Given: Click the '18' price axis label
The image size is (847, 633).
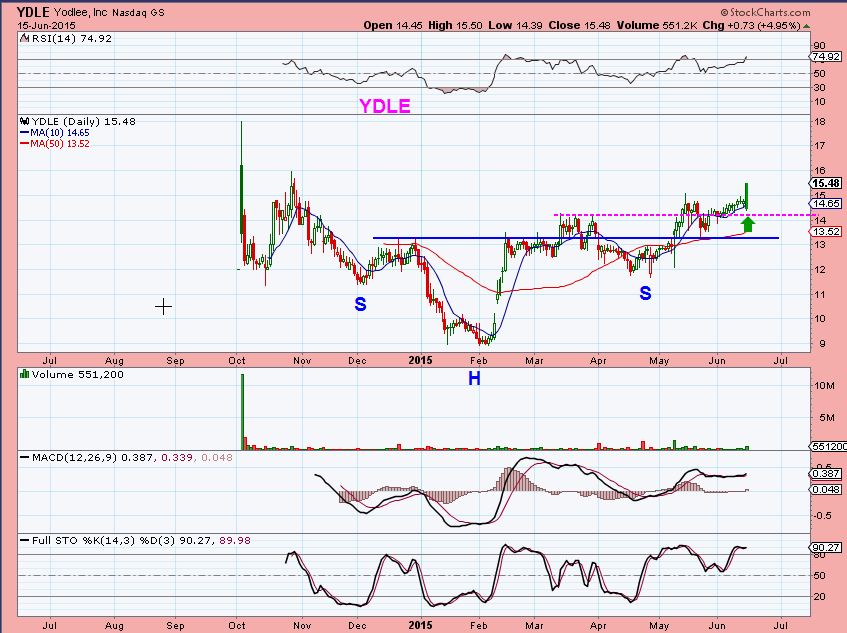Looking at the screenshot, I should (x=820, y=122).
